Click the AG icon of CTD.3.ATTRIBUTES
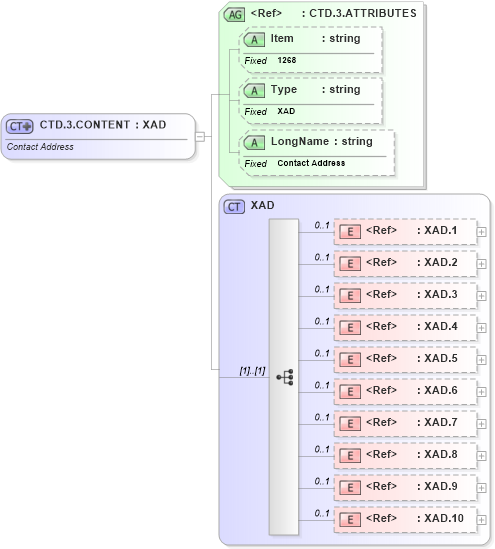The image size is (495, 549). 234,15
